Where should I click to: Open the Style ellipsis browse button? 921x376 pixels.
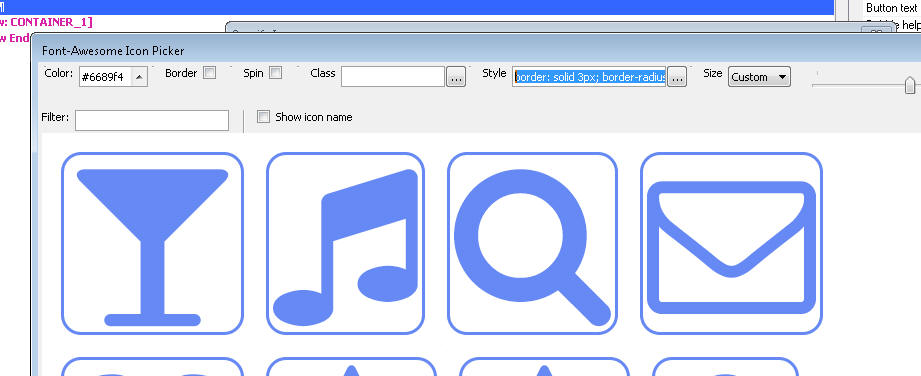click(677, 77)
